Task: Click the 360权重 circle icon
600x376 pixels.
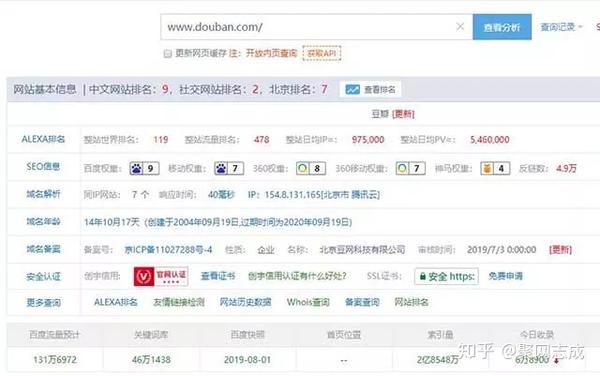Action: (x=302, y=168)
